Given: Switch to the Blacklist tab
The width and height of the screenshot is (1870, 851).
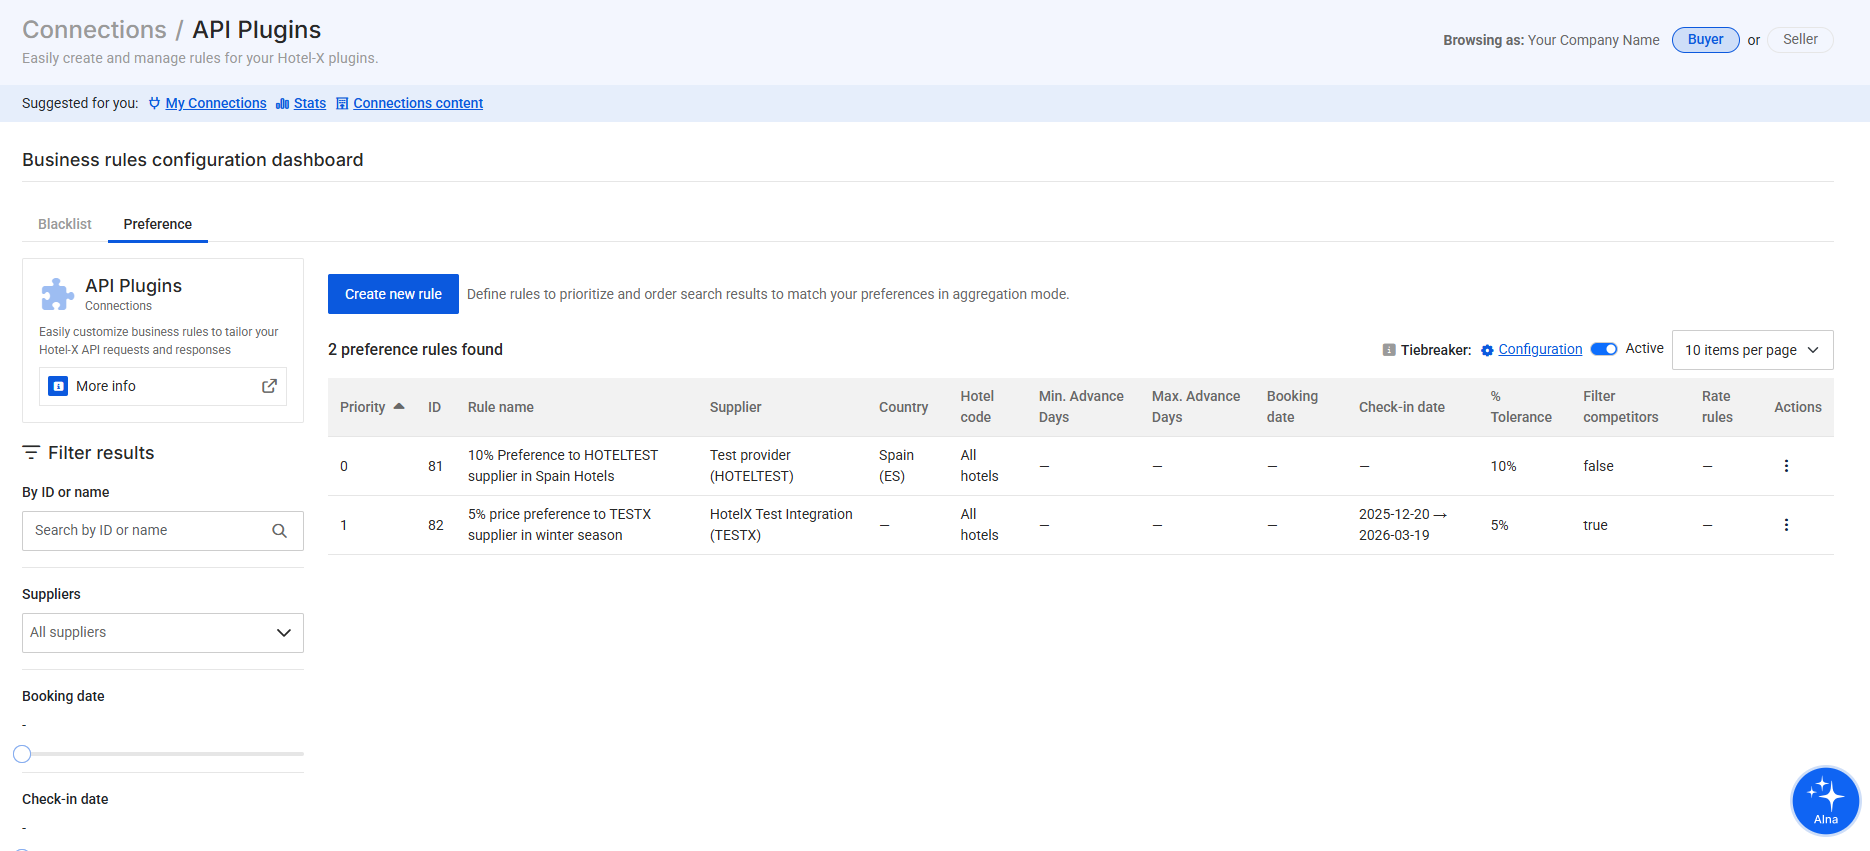Looking at the screenshot, I should (65, 224).
